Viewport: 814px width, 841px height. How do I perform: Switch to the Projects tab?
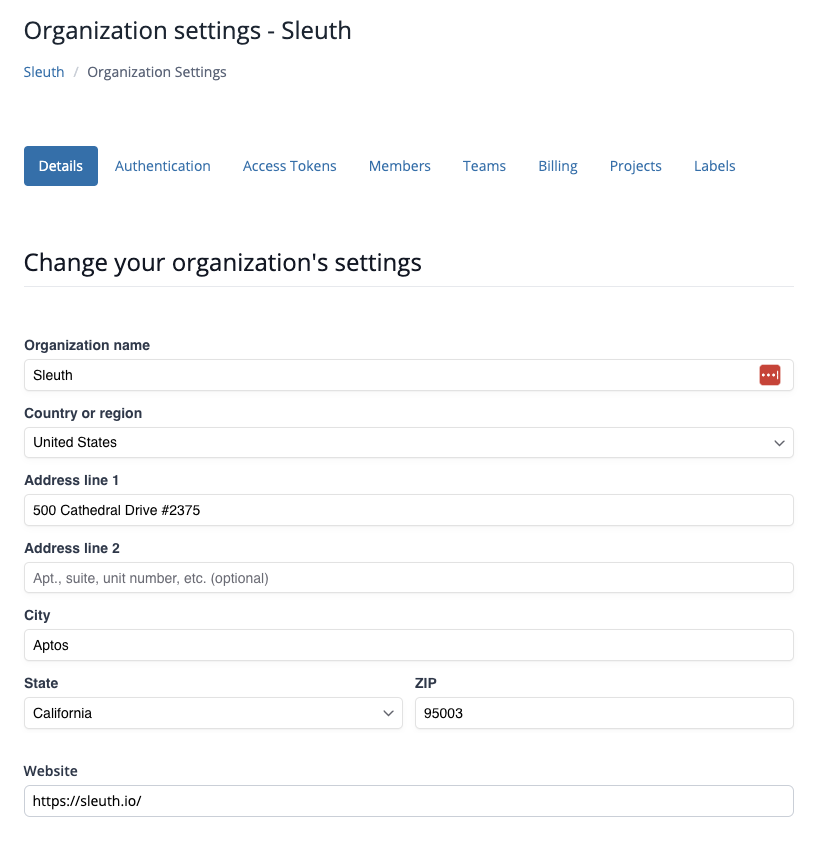point(635,166)
